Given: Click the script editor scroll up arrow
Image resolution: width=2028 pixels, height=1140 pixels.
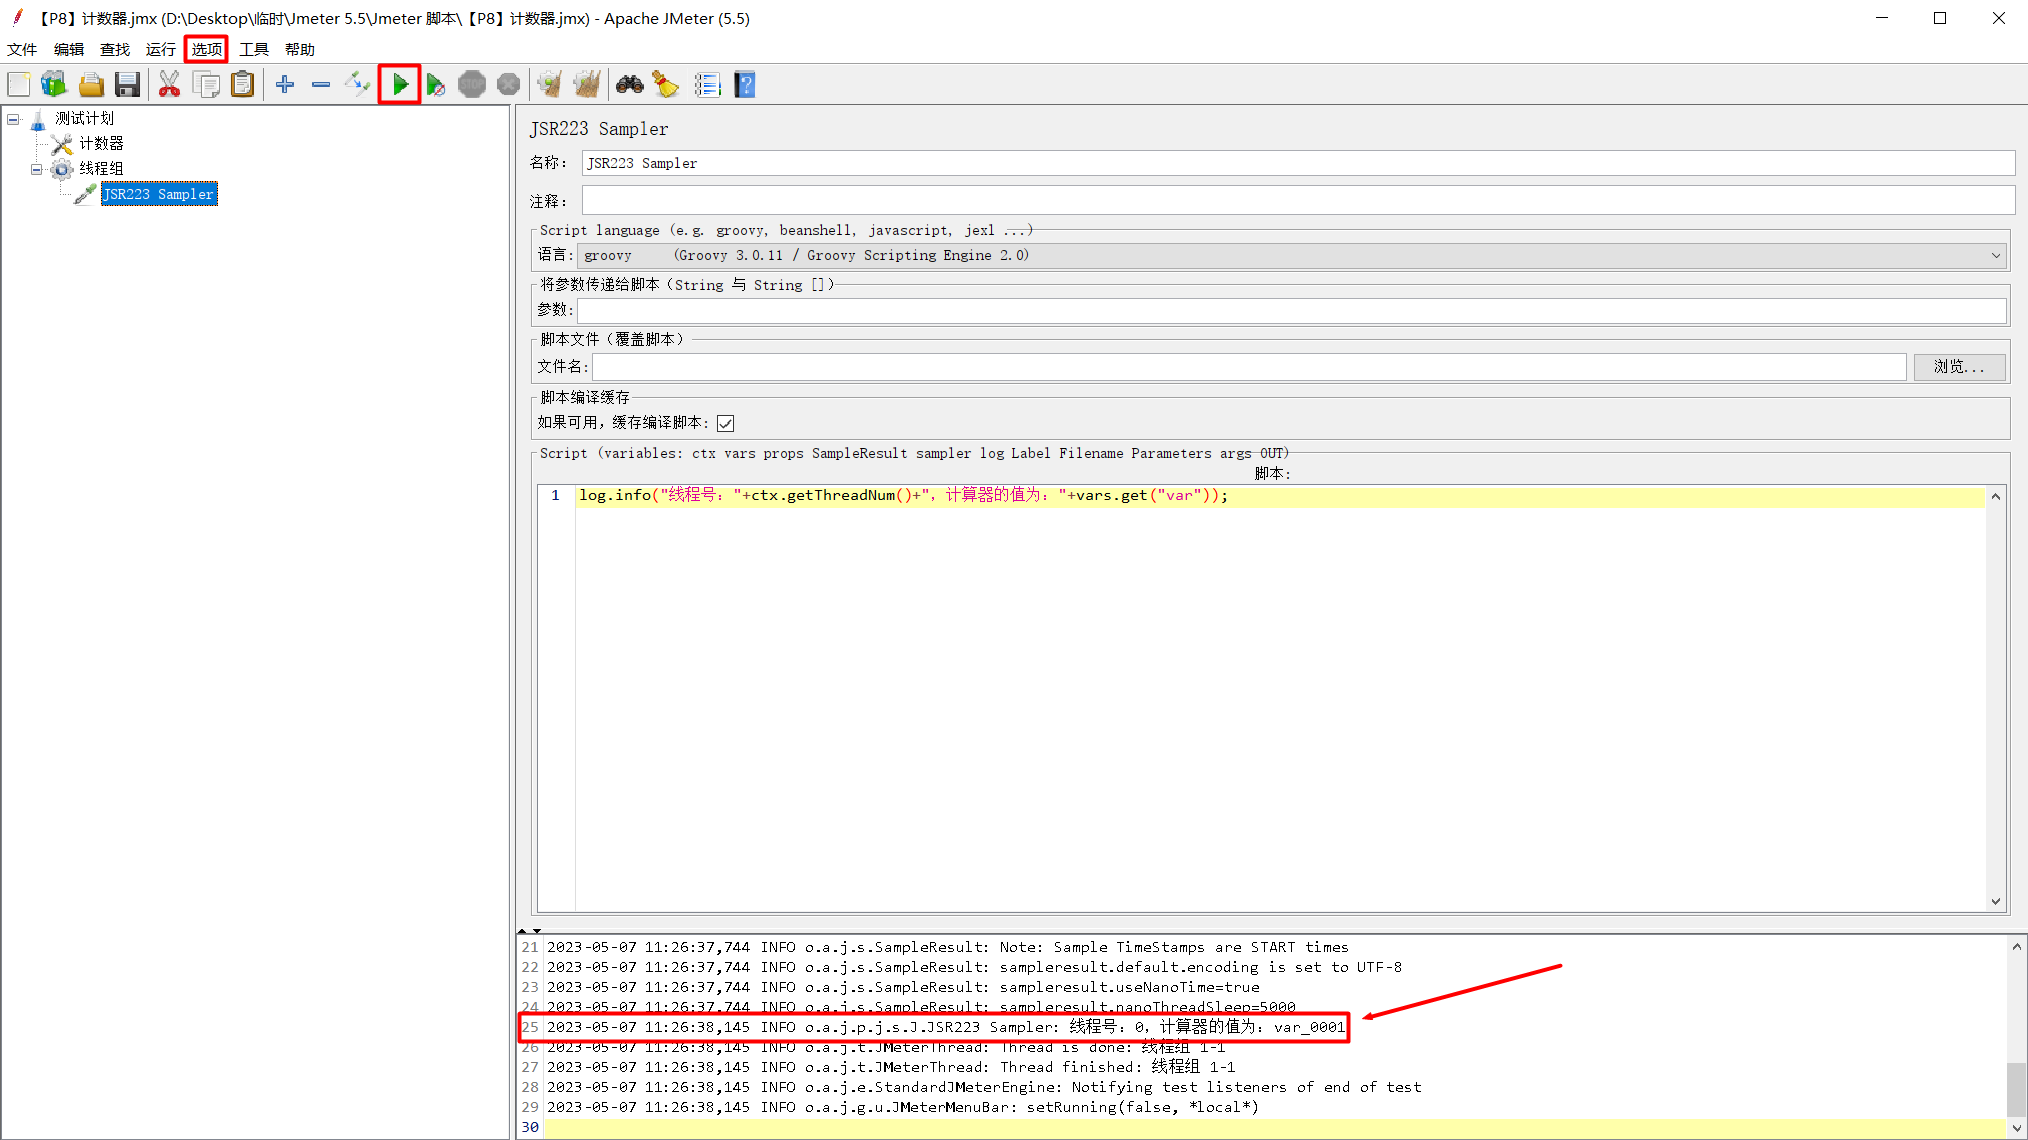Looking at the screenshot, I should 1996,496.
